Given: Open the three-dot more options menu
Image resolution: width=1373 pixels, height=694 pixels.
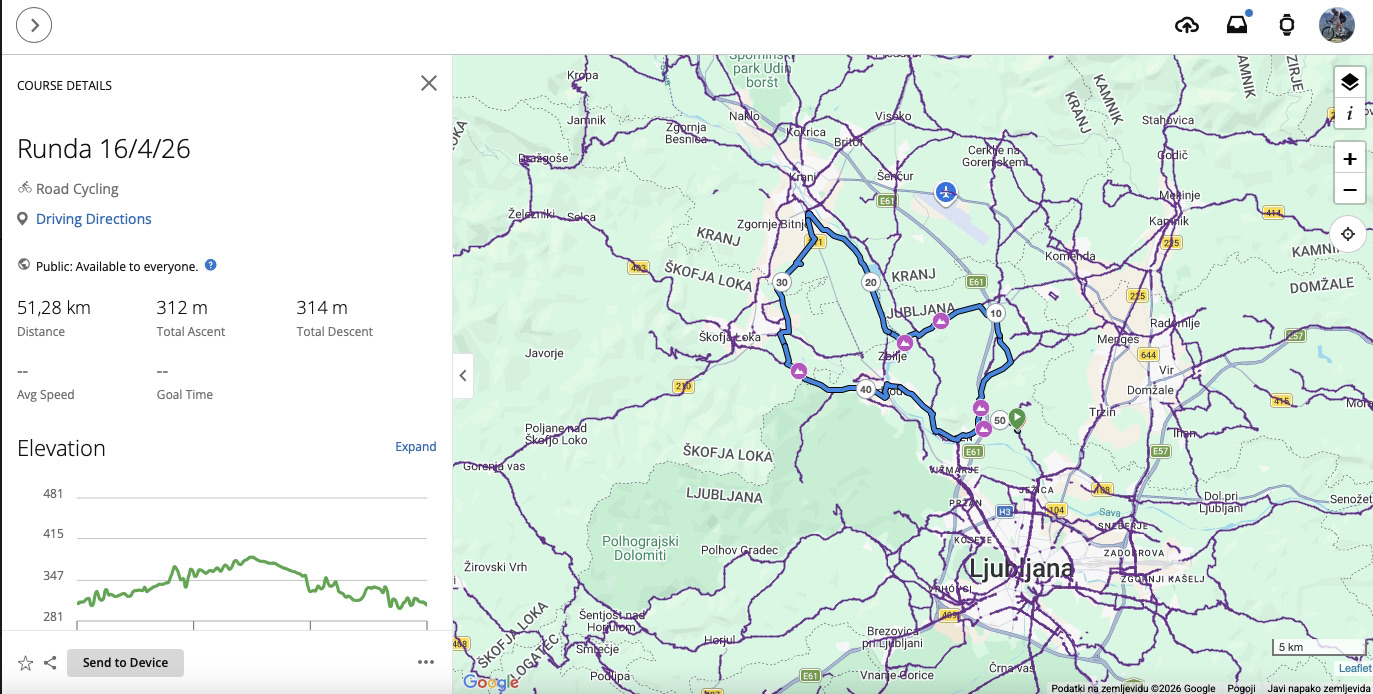Looking at the screenshot, I should click(426, 662).
